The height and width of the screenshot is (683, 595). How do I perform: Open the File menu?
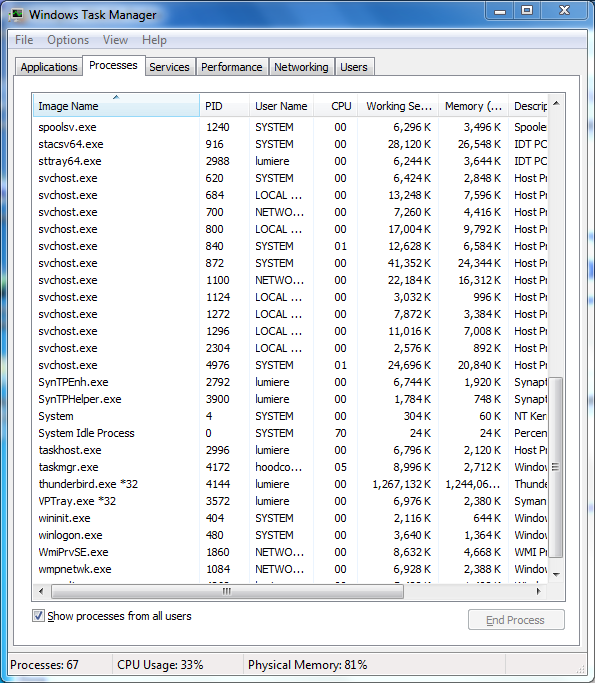[x=24, y=40]
